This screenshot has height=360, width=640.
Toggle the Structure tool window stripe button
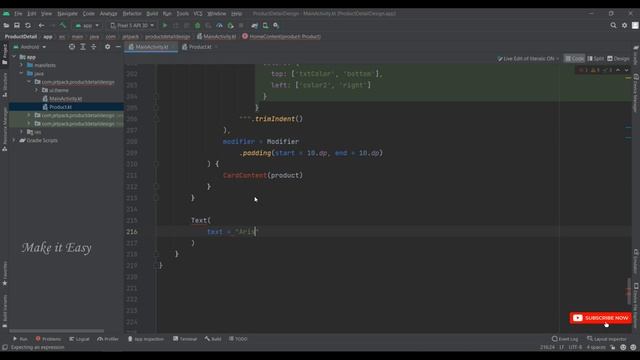coord(4,85)
